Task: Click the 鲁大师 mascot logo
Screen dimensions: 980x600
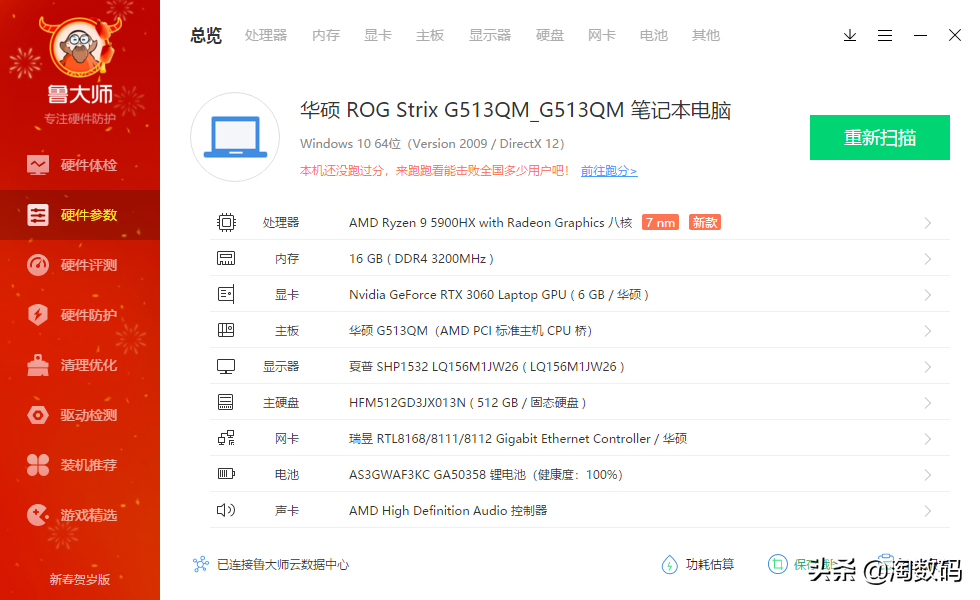Action: [79, 47]
